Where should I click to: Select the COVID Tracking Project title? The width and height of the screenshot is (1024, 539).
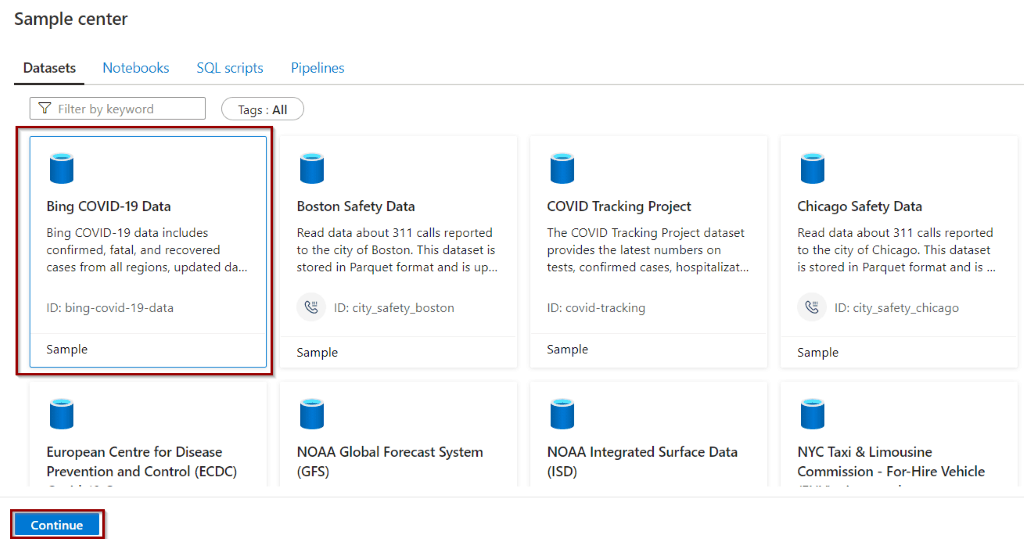click(619, 206)
